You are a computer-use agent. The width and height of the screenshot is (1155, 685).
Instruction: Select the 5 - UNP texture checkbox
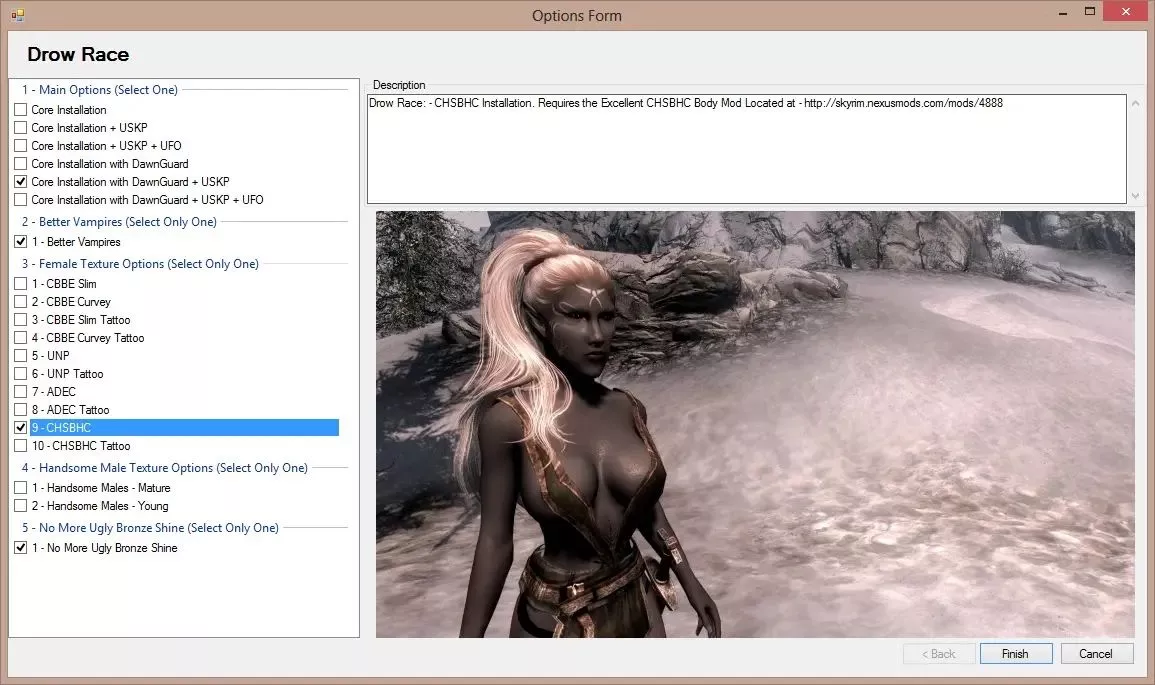tap(21, 356)
